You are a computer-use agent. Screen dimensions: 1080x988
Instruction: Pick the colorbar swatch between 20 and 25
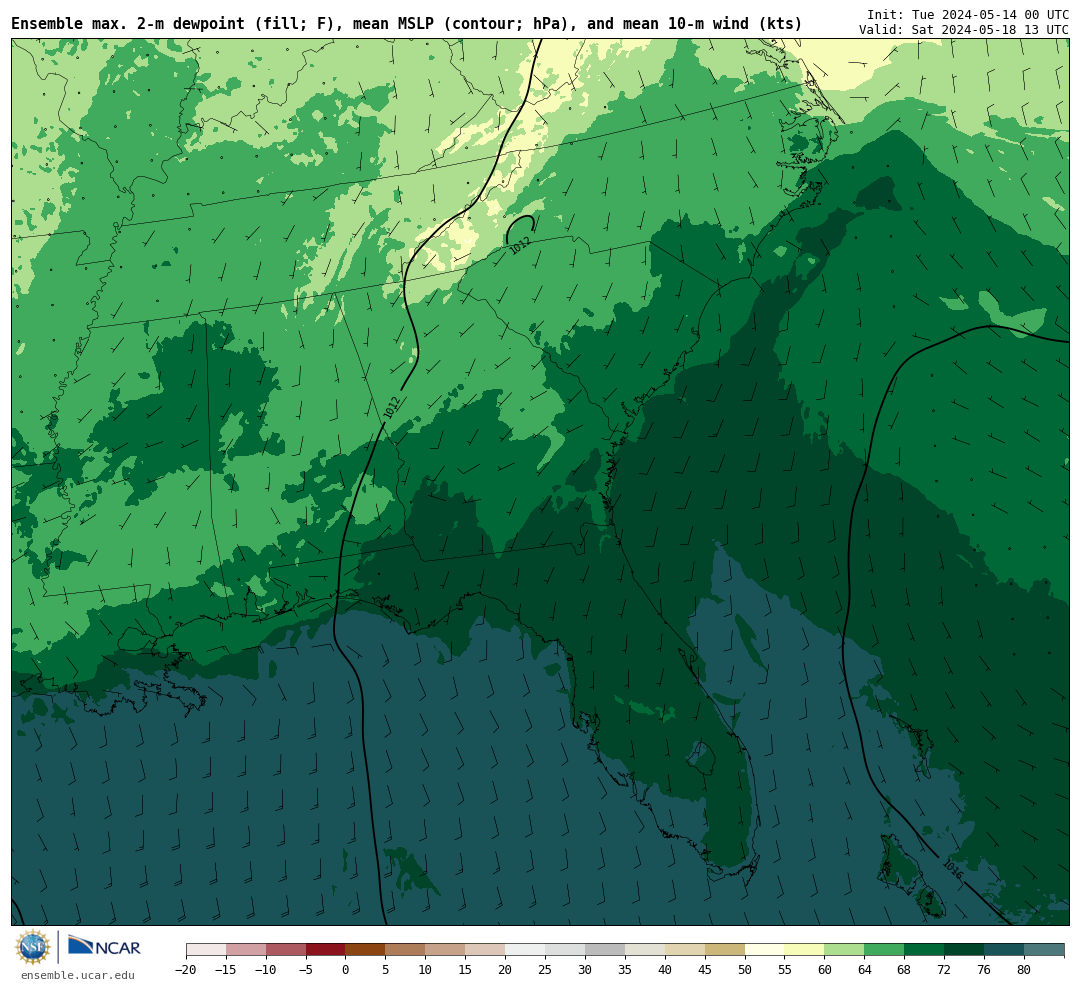click(x=526, y=950)
